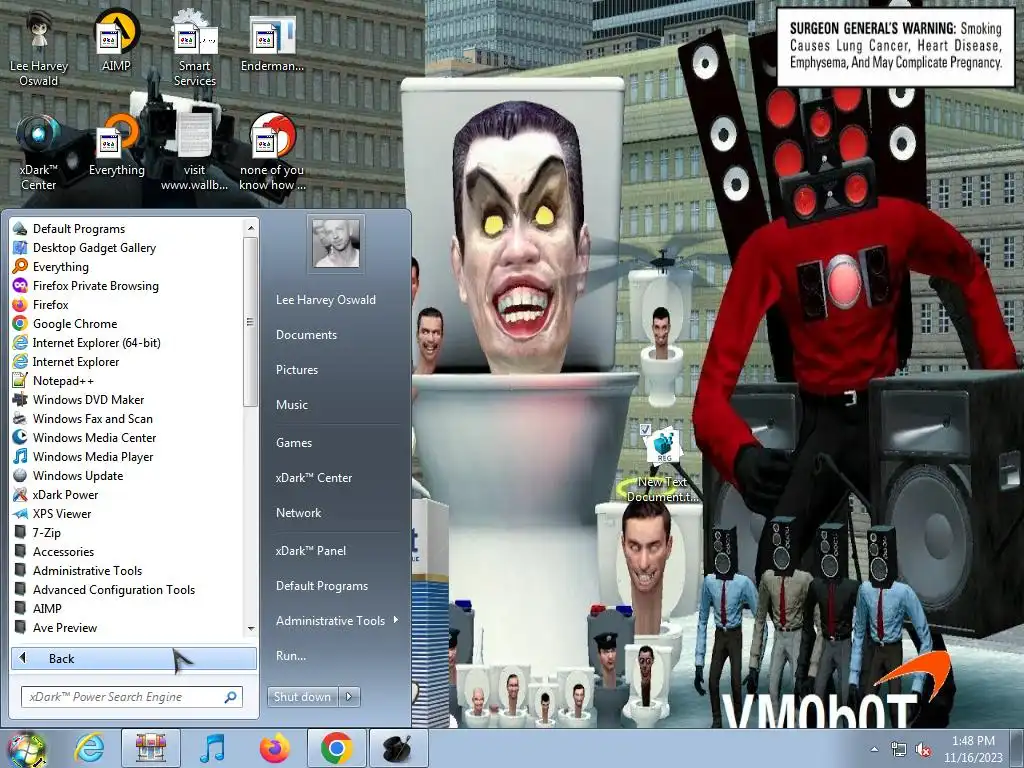The image size is (1024, 768).
Task: Open Pictures from Start menu right pane
Action: point(296,370)
